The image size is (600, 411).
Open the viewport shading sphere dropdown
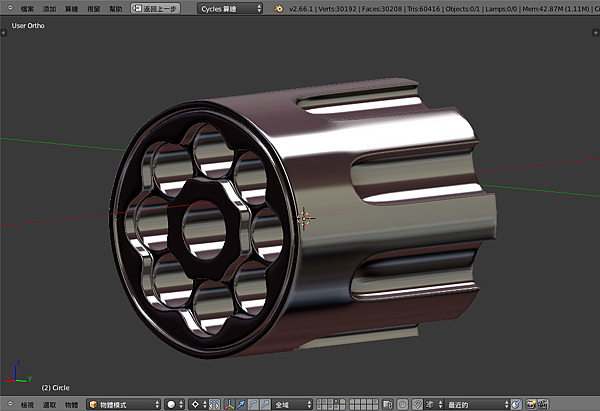[x=174, y=404]
